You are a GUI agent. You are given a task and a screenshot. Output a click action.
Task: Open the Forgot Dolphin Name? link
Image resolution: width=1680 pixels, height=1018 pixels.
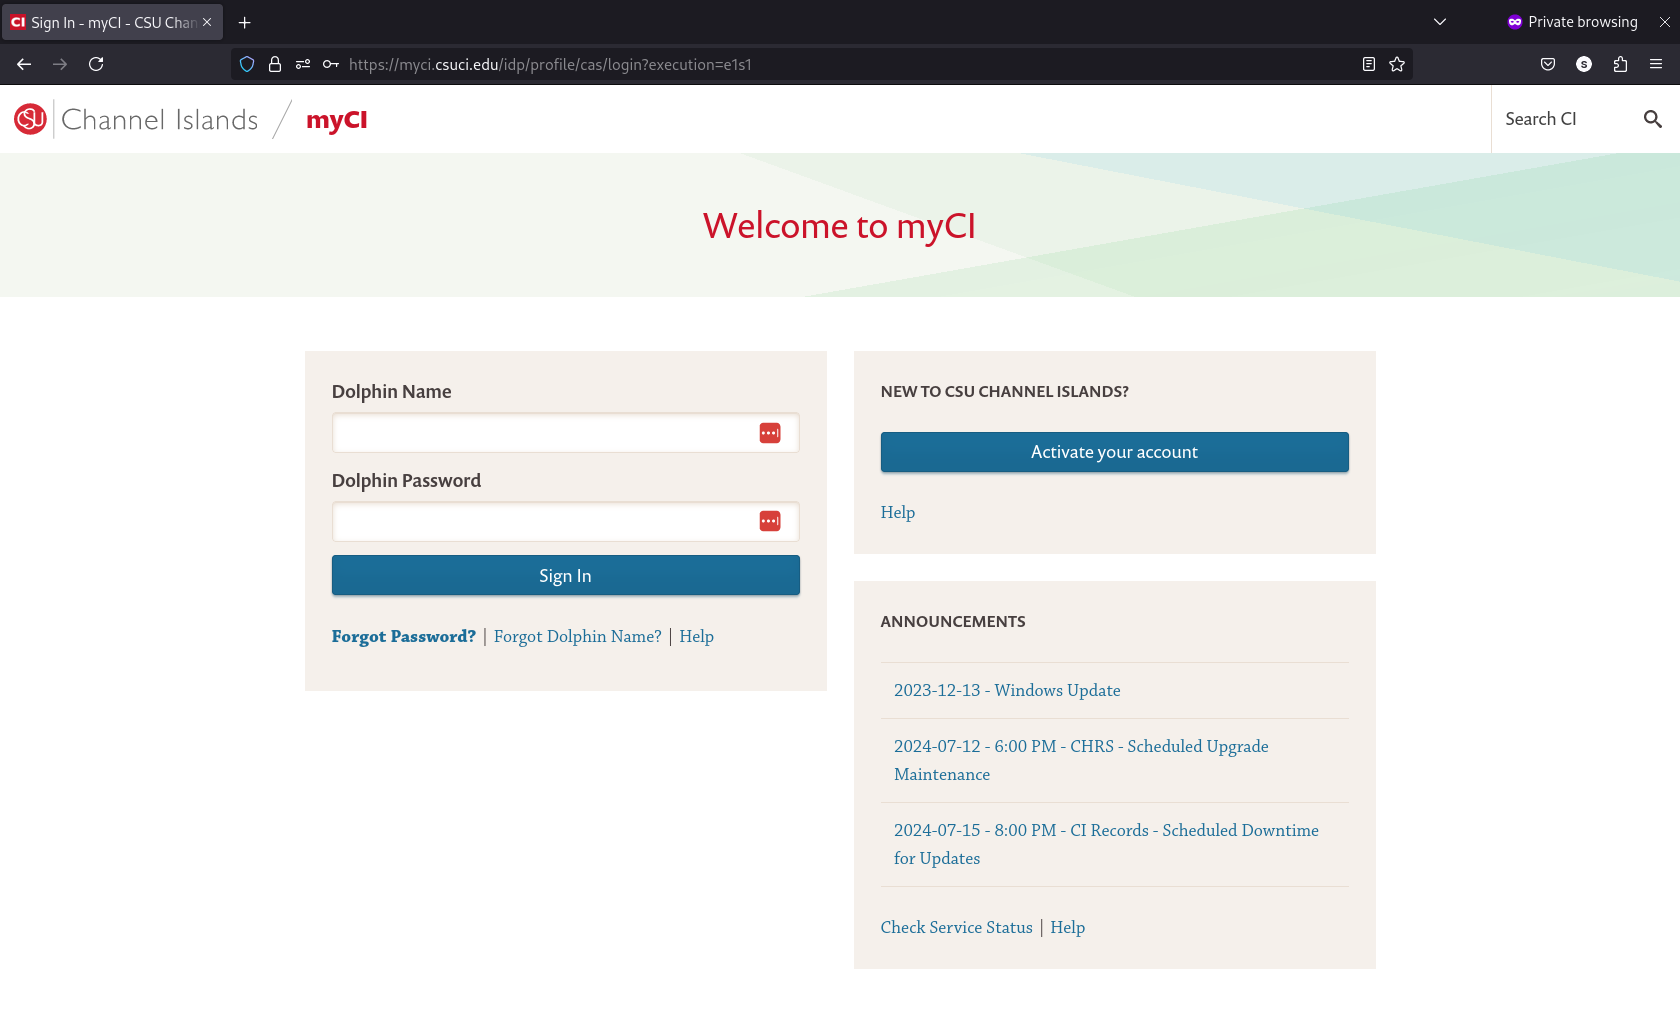point(578,637)
